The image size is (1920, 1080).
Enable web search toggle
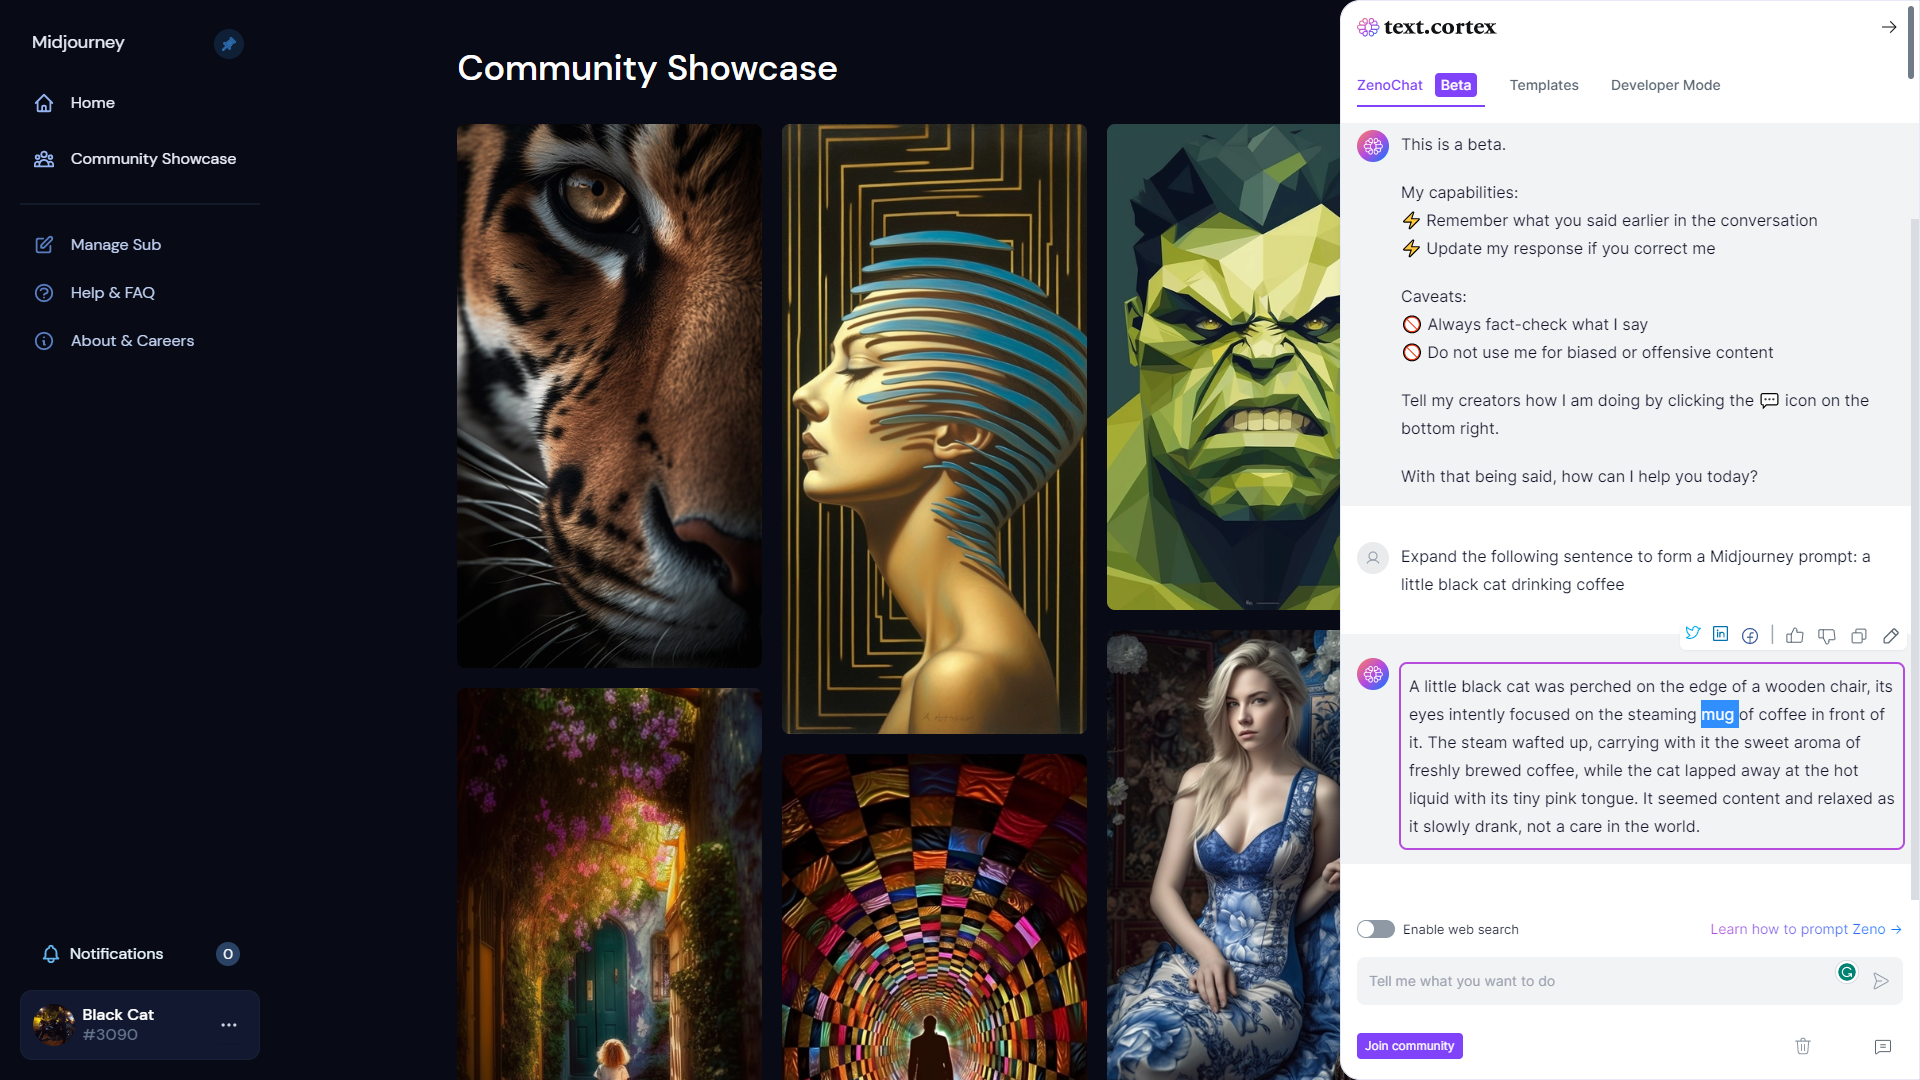pos(1376,929)
